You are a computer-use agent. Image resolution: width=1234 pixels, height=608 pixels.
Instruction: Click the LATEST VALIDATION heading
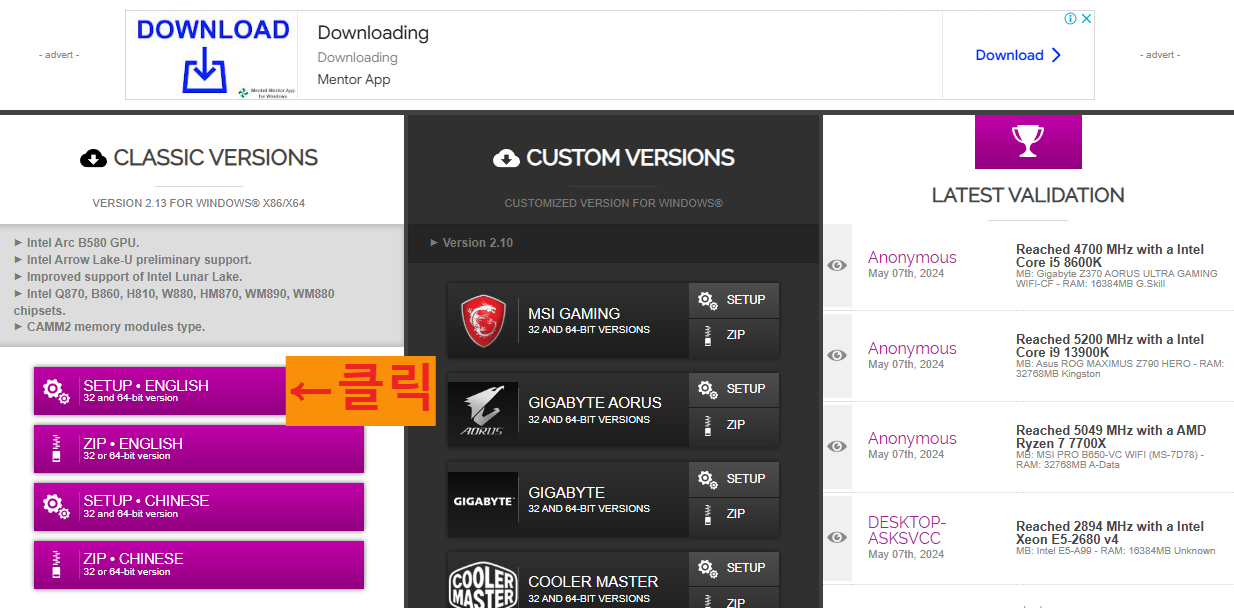click(1028, 195)
